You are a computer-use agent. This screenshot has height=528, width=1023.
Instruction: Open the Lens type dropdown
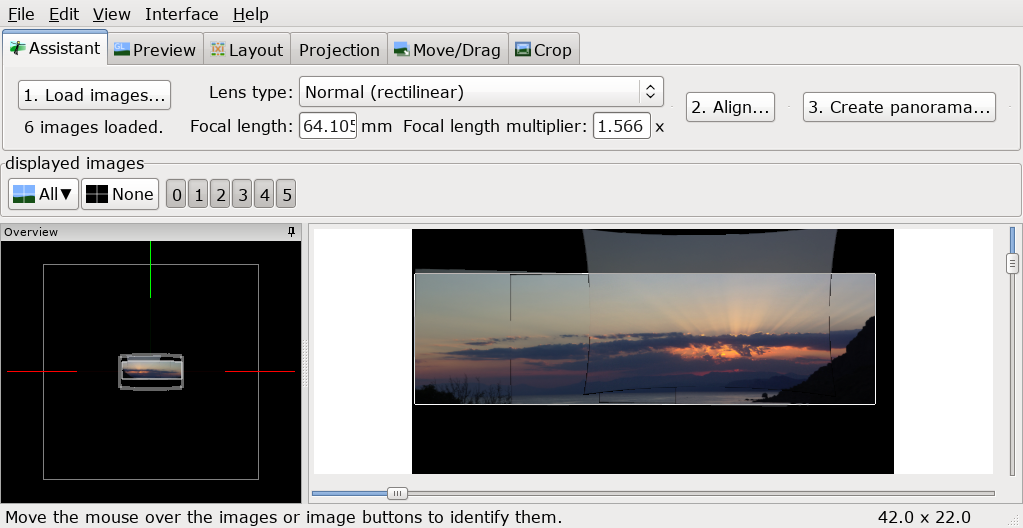click(481, 92)
